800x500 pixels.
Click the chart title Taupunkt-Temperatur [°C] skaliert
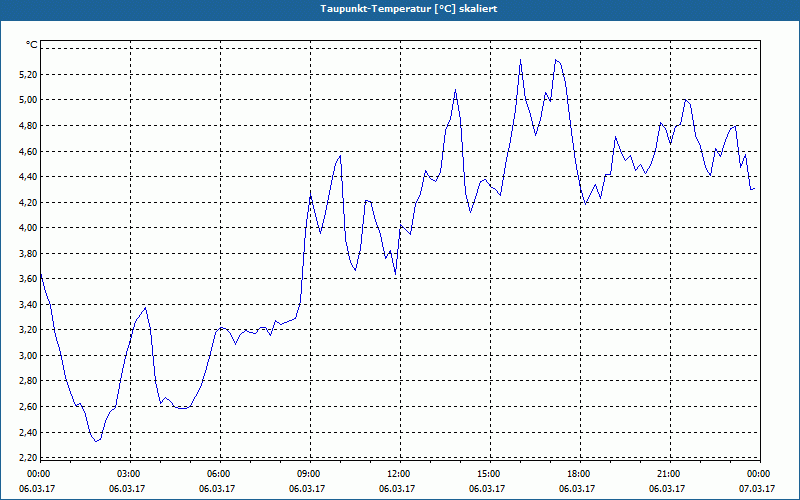pos(409,9)
